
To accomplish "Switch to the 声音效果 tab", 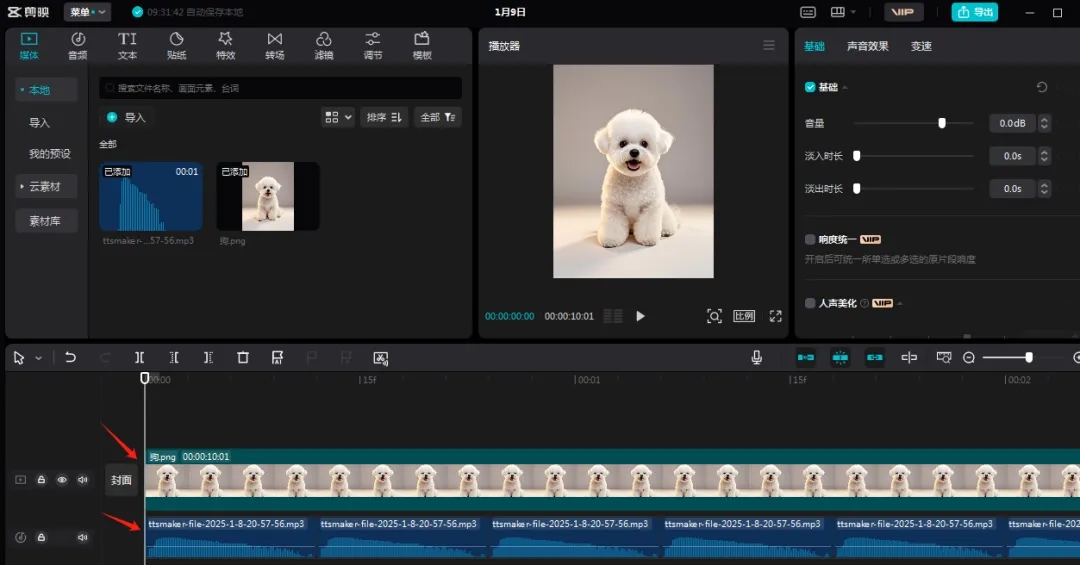I will [867, 46].
